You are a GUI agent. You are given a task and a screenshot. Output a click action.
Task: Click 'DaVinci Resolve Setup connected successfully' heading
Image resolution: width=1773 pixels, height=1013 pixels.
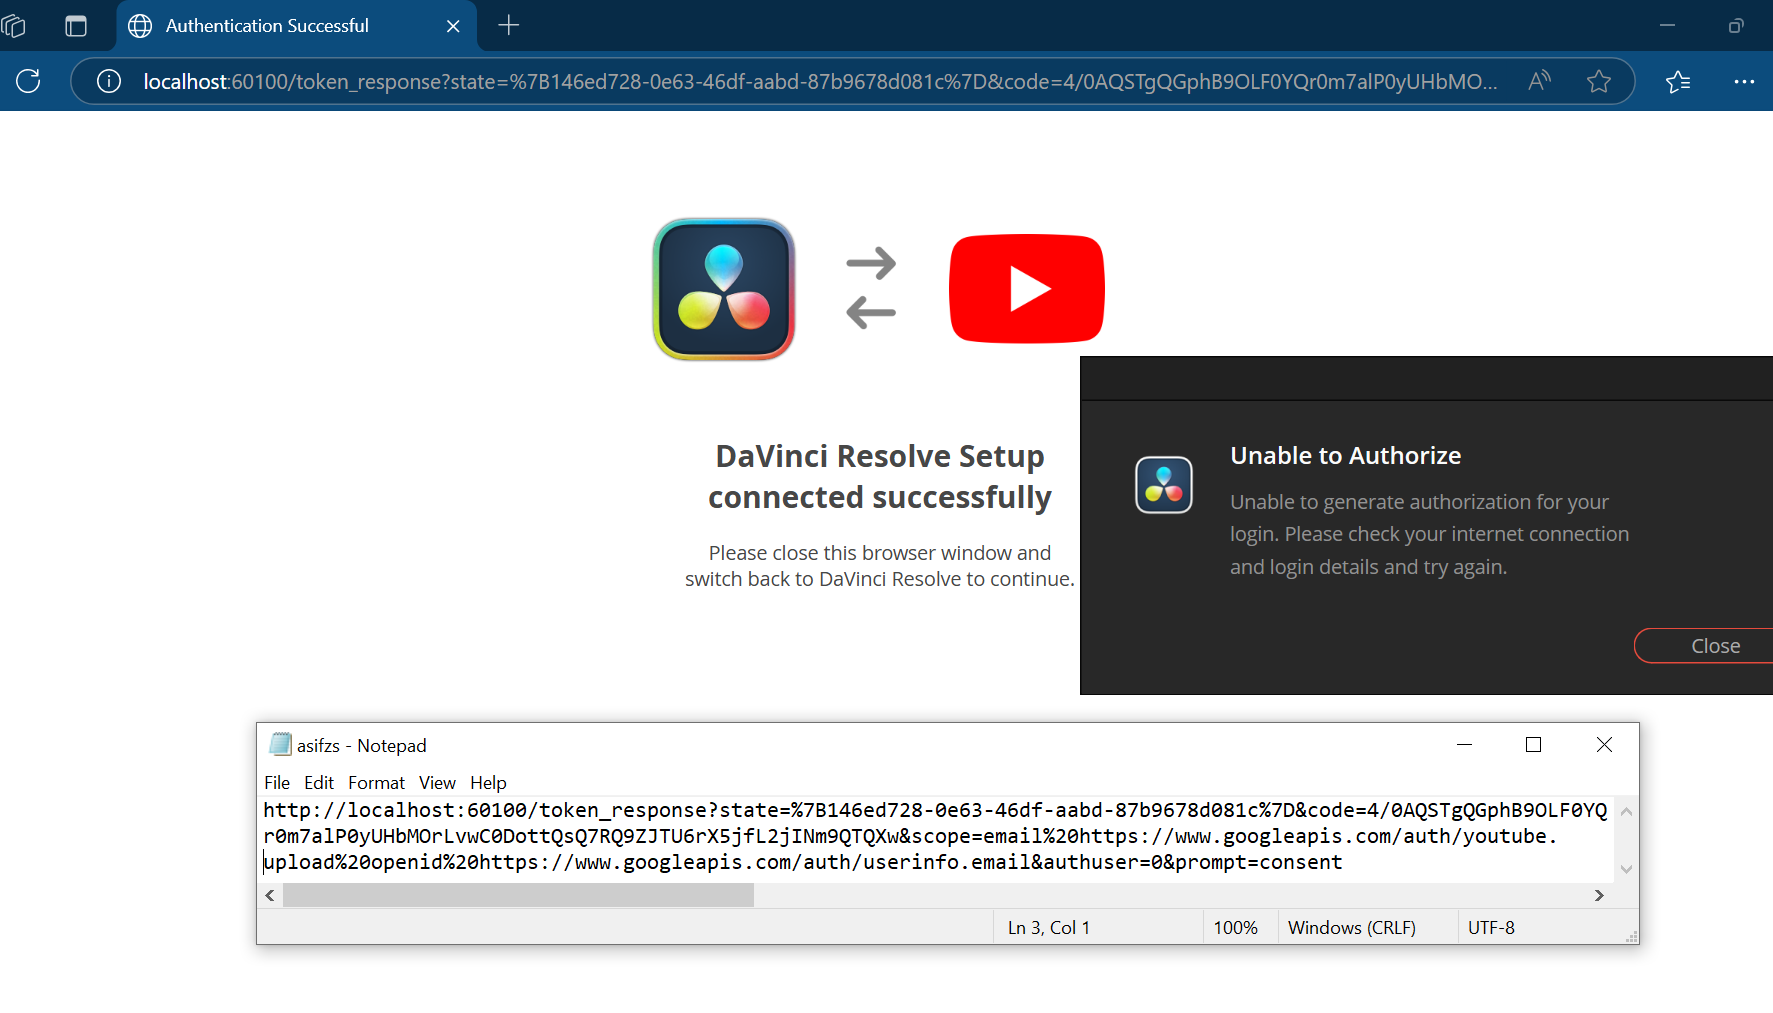[880, 476]
